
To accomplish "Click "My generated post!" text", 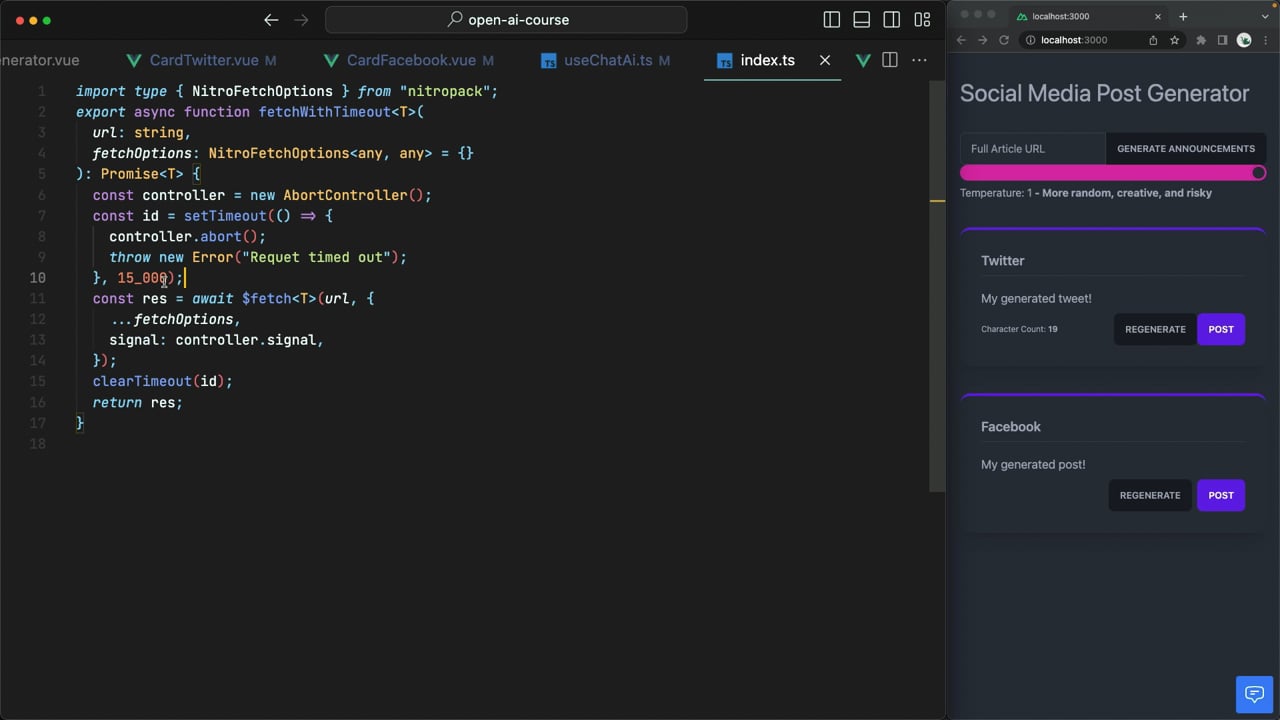I will tap(1033, 464).
